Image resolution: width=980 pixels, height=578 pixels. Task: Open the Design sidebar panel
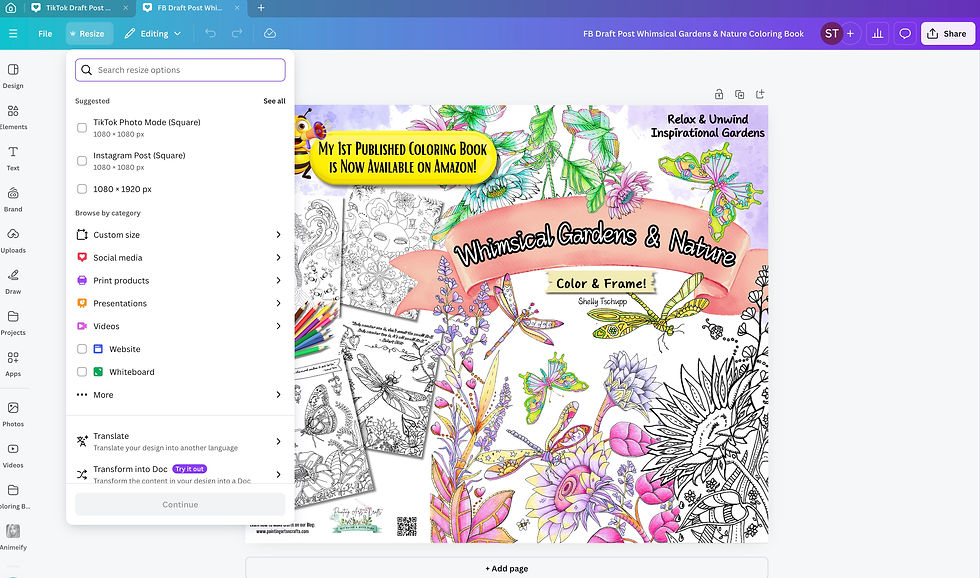click(x=12, y=76)
